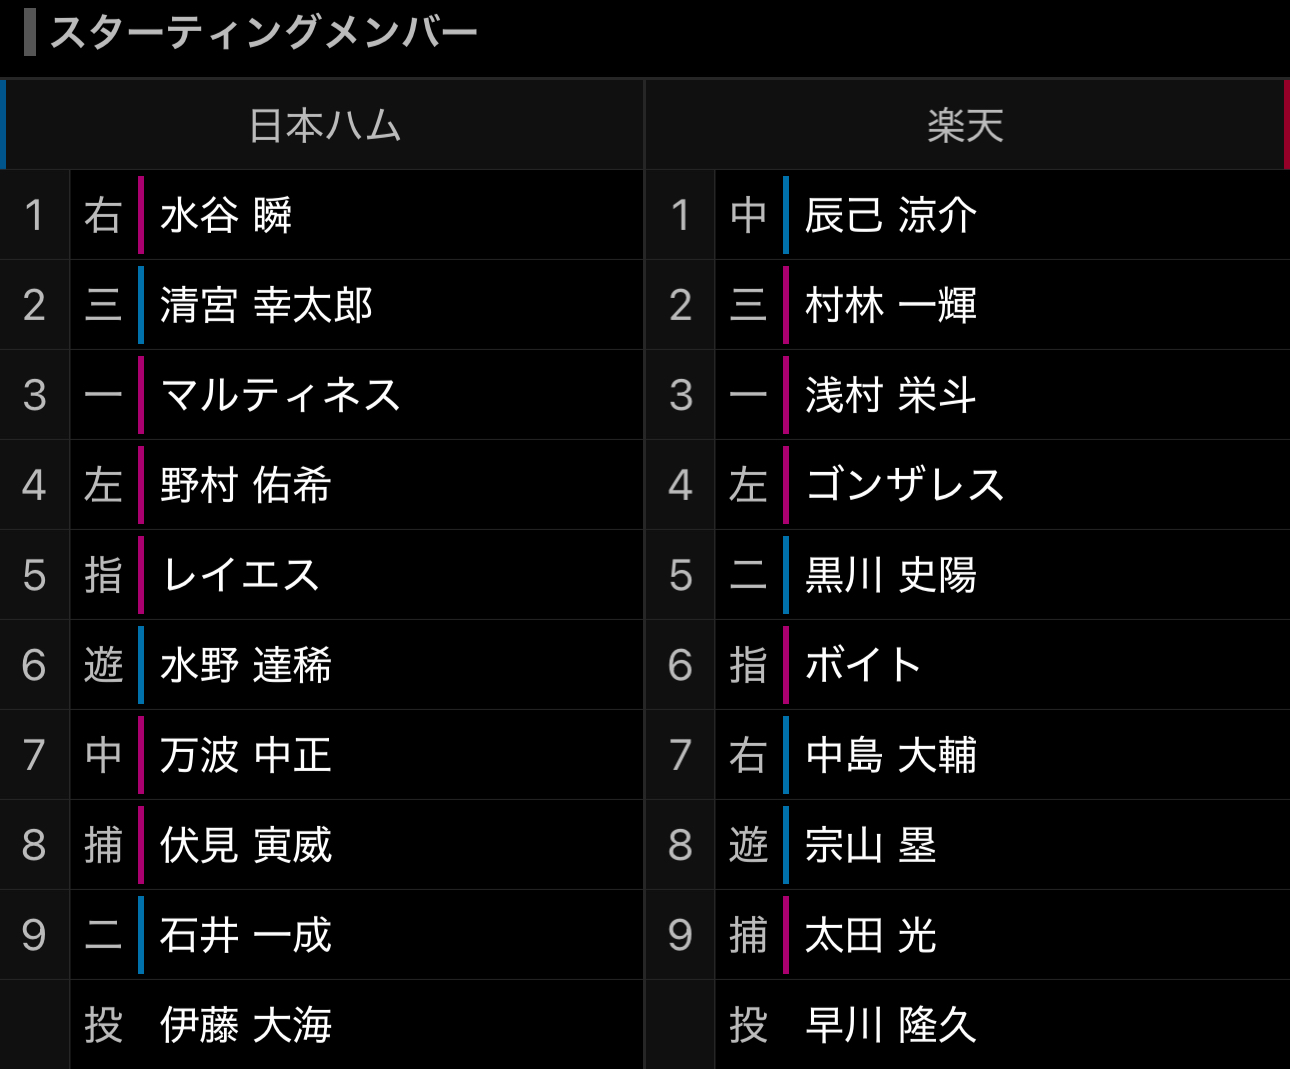The width and height of the screenshot is (1290, 1069).
Task: Tap second baseman 石井 一成
Action: pos(246,935)
